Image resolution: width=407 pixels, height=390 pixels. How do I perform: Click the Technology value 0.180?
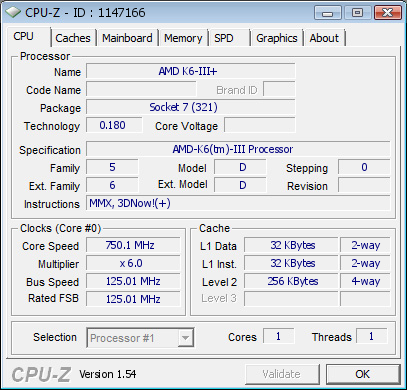click(x=114, y=125)
